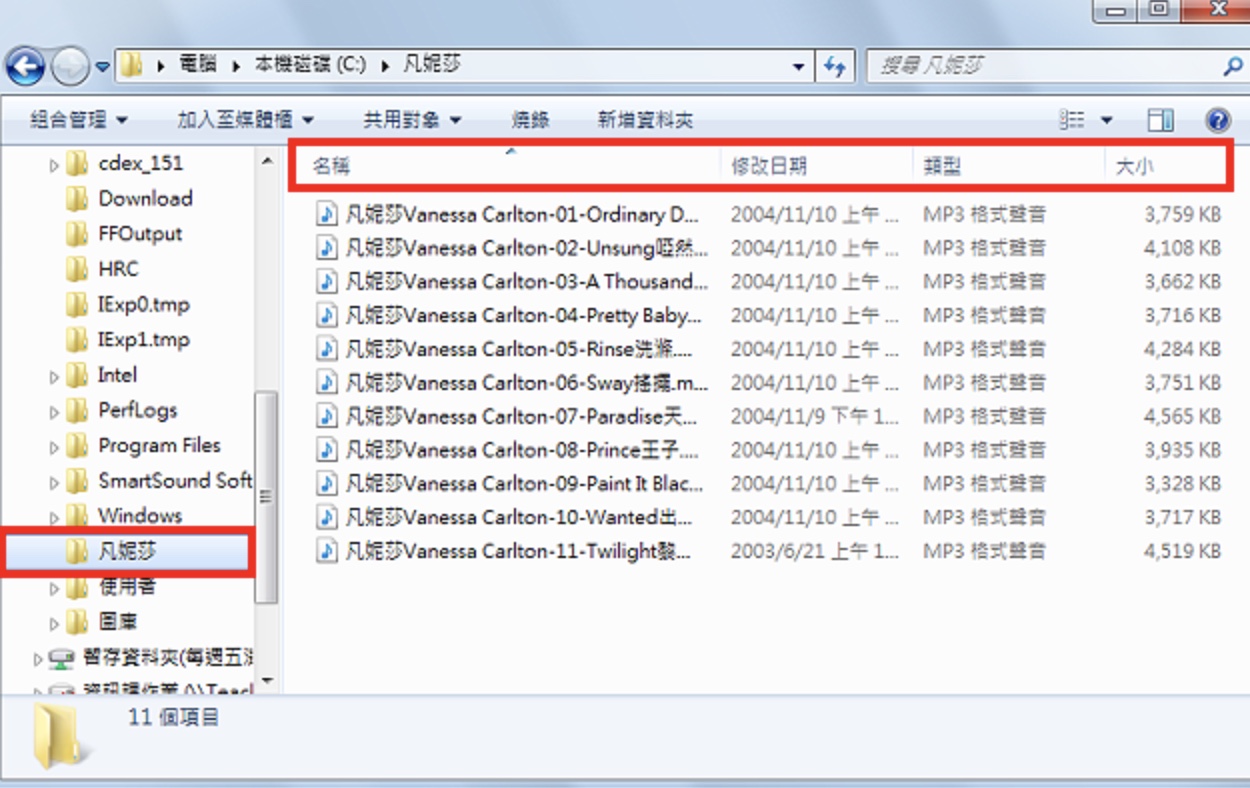This screenshot has width=1250, height=788.
Task: Click 本機磁碟 (C:) in address breadcrumb
Action: pos(310,65)
